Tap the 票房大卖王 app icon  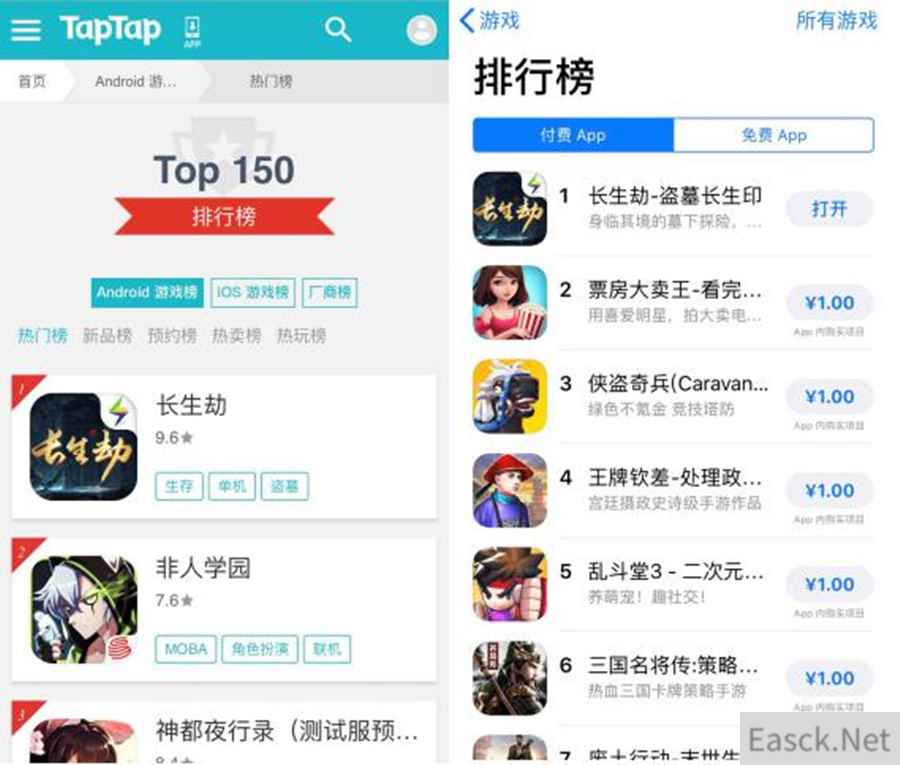pos(510,302)
